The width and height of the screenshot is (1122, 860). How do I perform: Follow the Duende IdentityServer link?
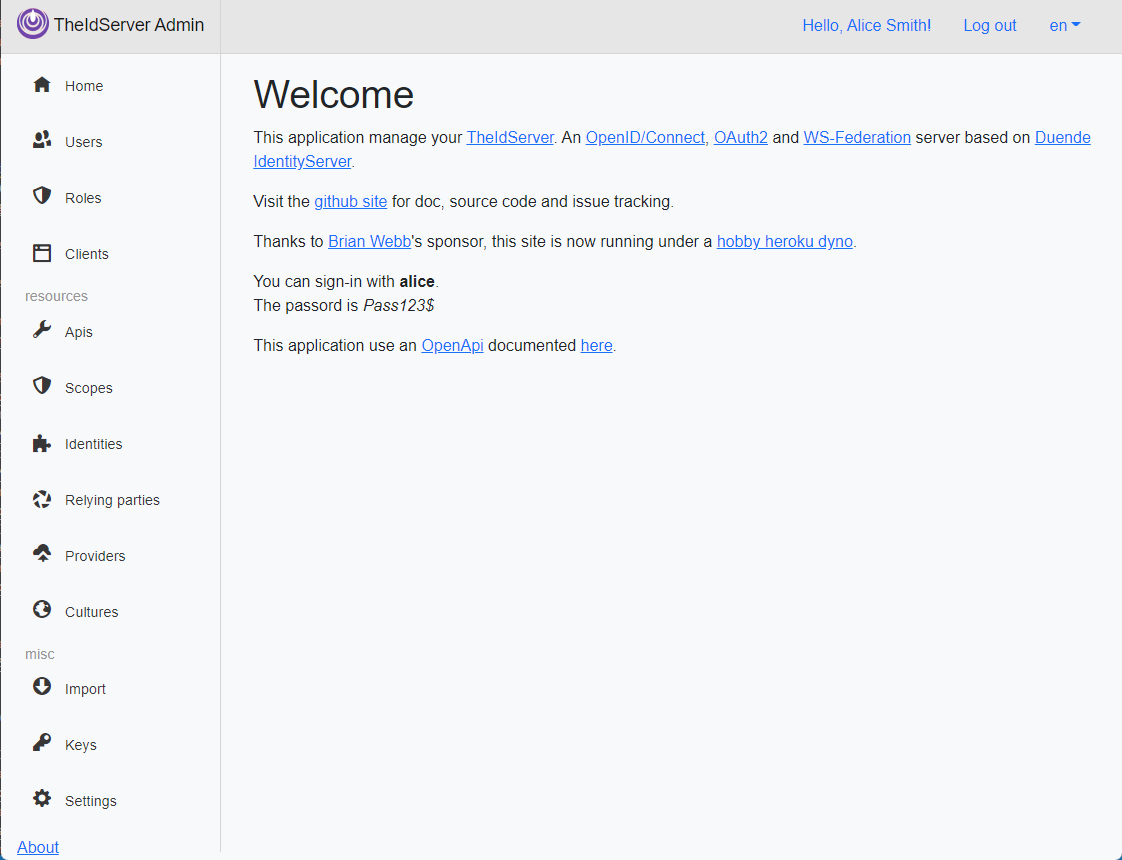[1063, 137]
